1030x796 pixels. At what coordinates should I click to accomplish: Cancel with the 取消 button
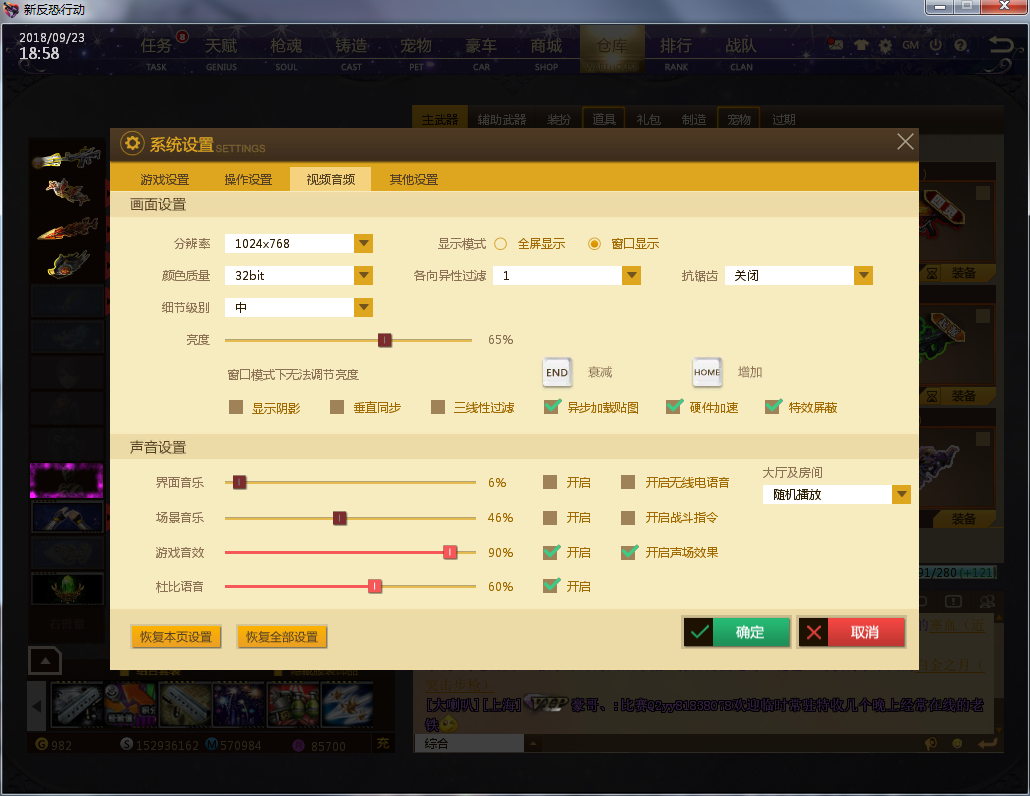852,632
